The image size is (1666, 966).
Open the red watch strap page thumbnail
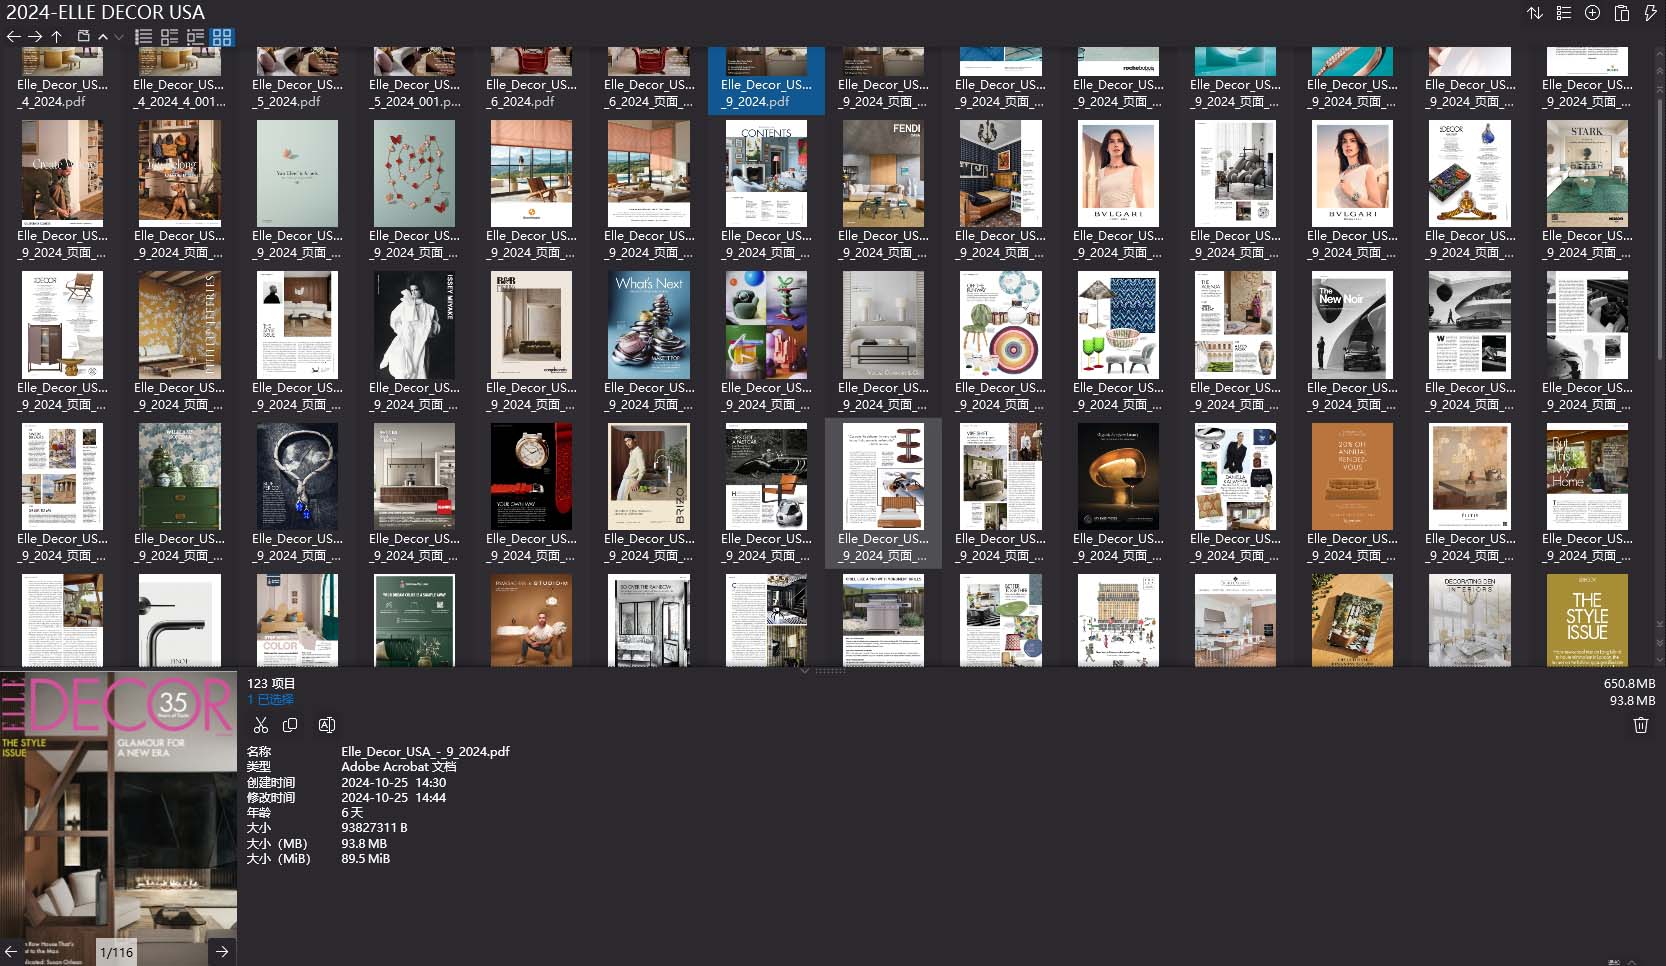tap(532, 476)
